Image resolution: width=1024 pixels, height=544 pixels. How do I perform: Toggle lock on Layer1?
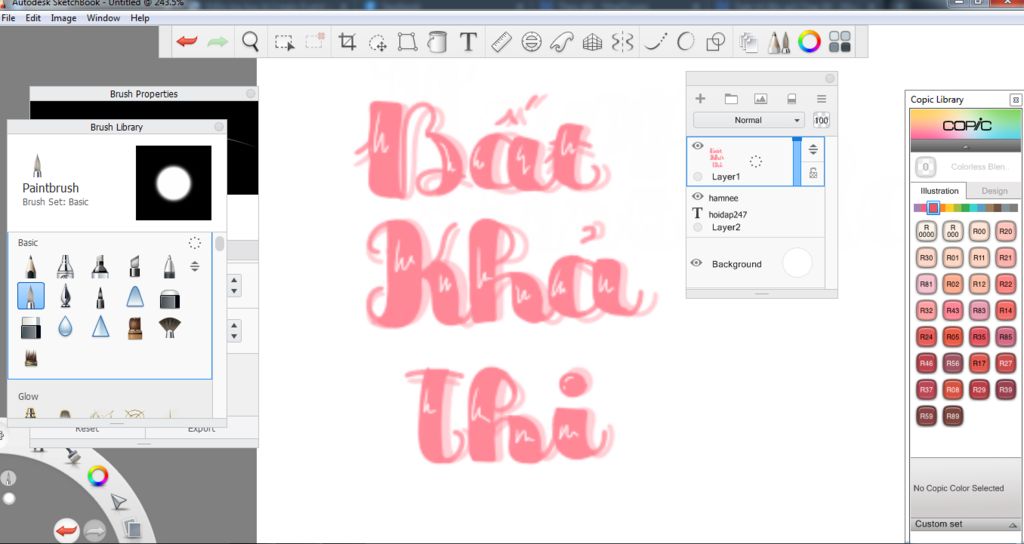tap(813, 173)
